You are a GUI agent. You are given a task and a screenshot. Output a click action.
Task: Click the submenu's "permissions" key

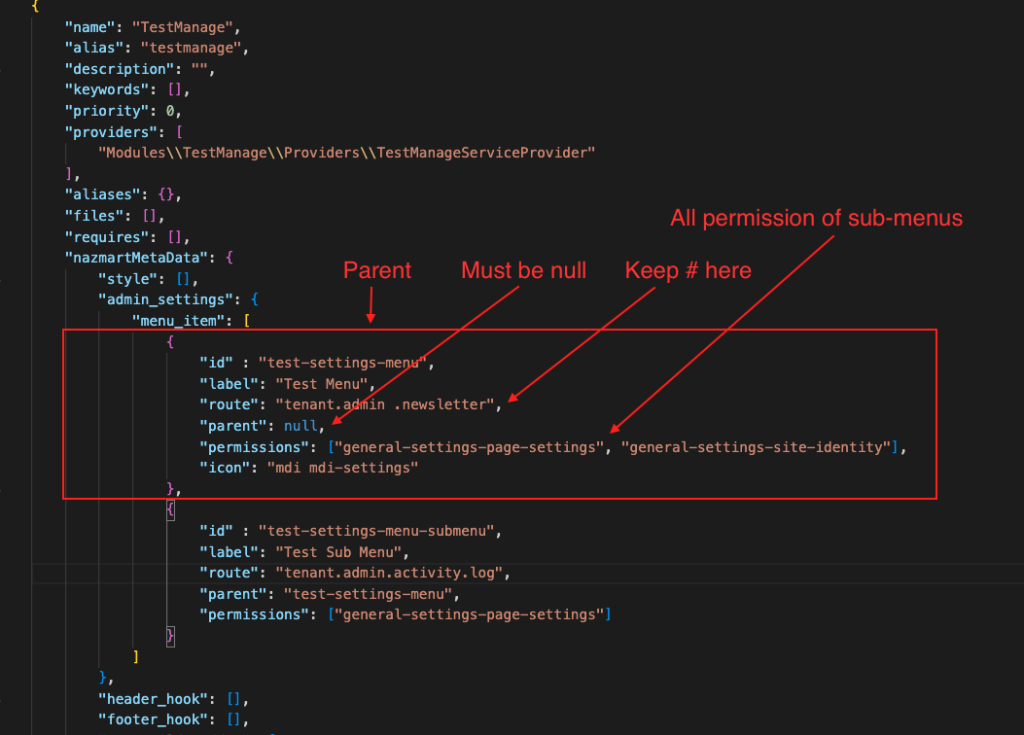tap(255, 615)
